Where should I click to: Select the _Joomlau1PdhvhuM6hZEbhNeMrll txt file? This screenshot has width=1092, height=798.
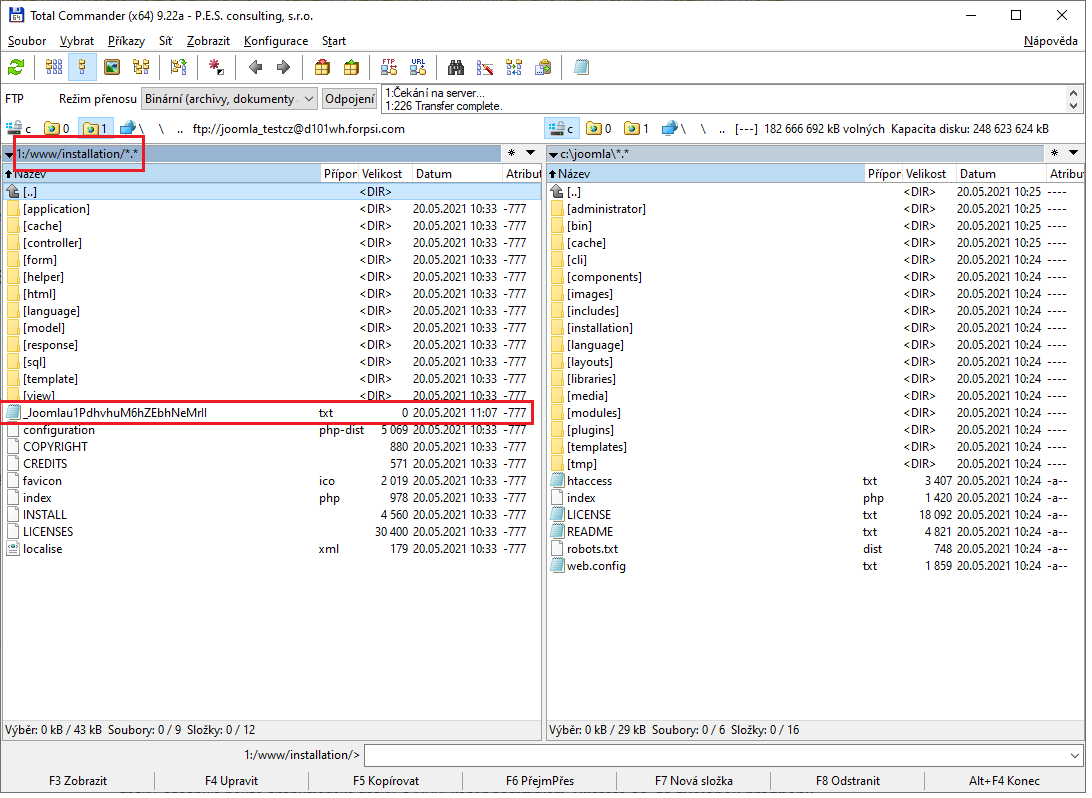[x=272, y=413]
